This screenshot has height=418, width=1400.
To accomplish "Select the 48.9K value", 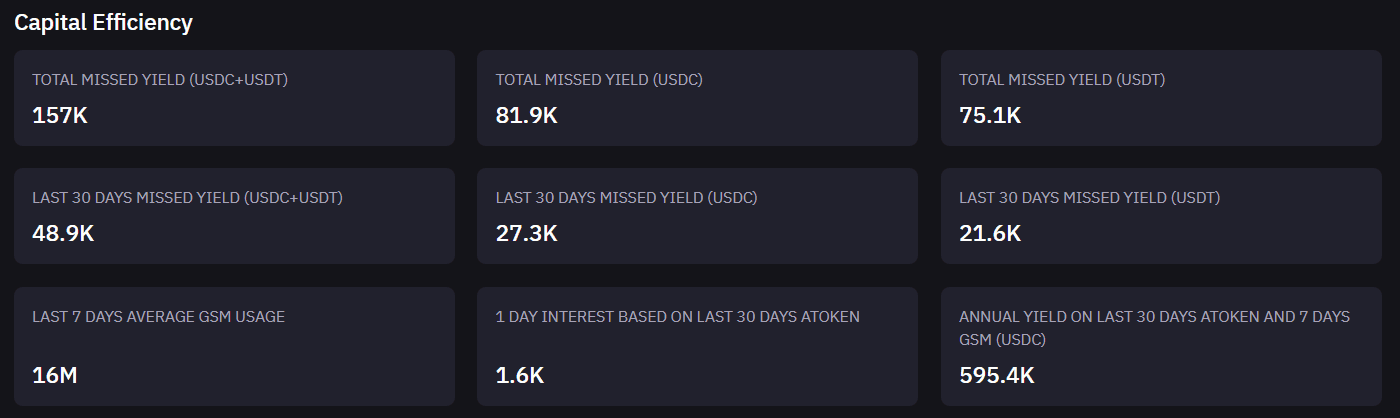I will click(x=63, y=233).
